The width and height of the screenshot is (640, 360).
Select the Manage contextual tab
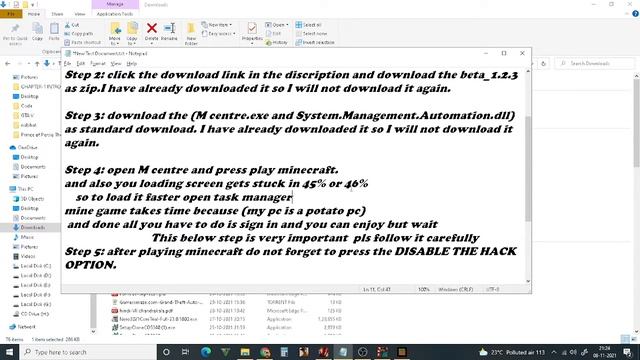coord(115,4)
